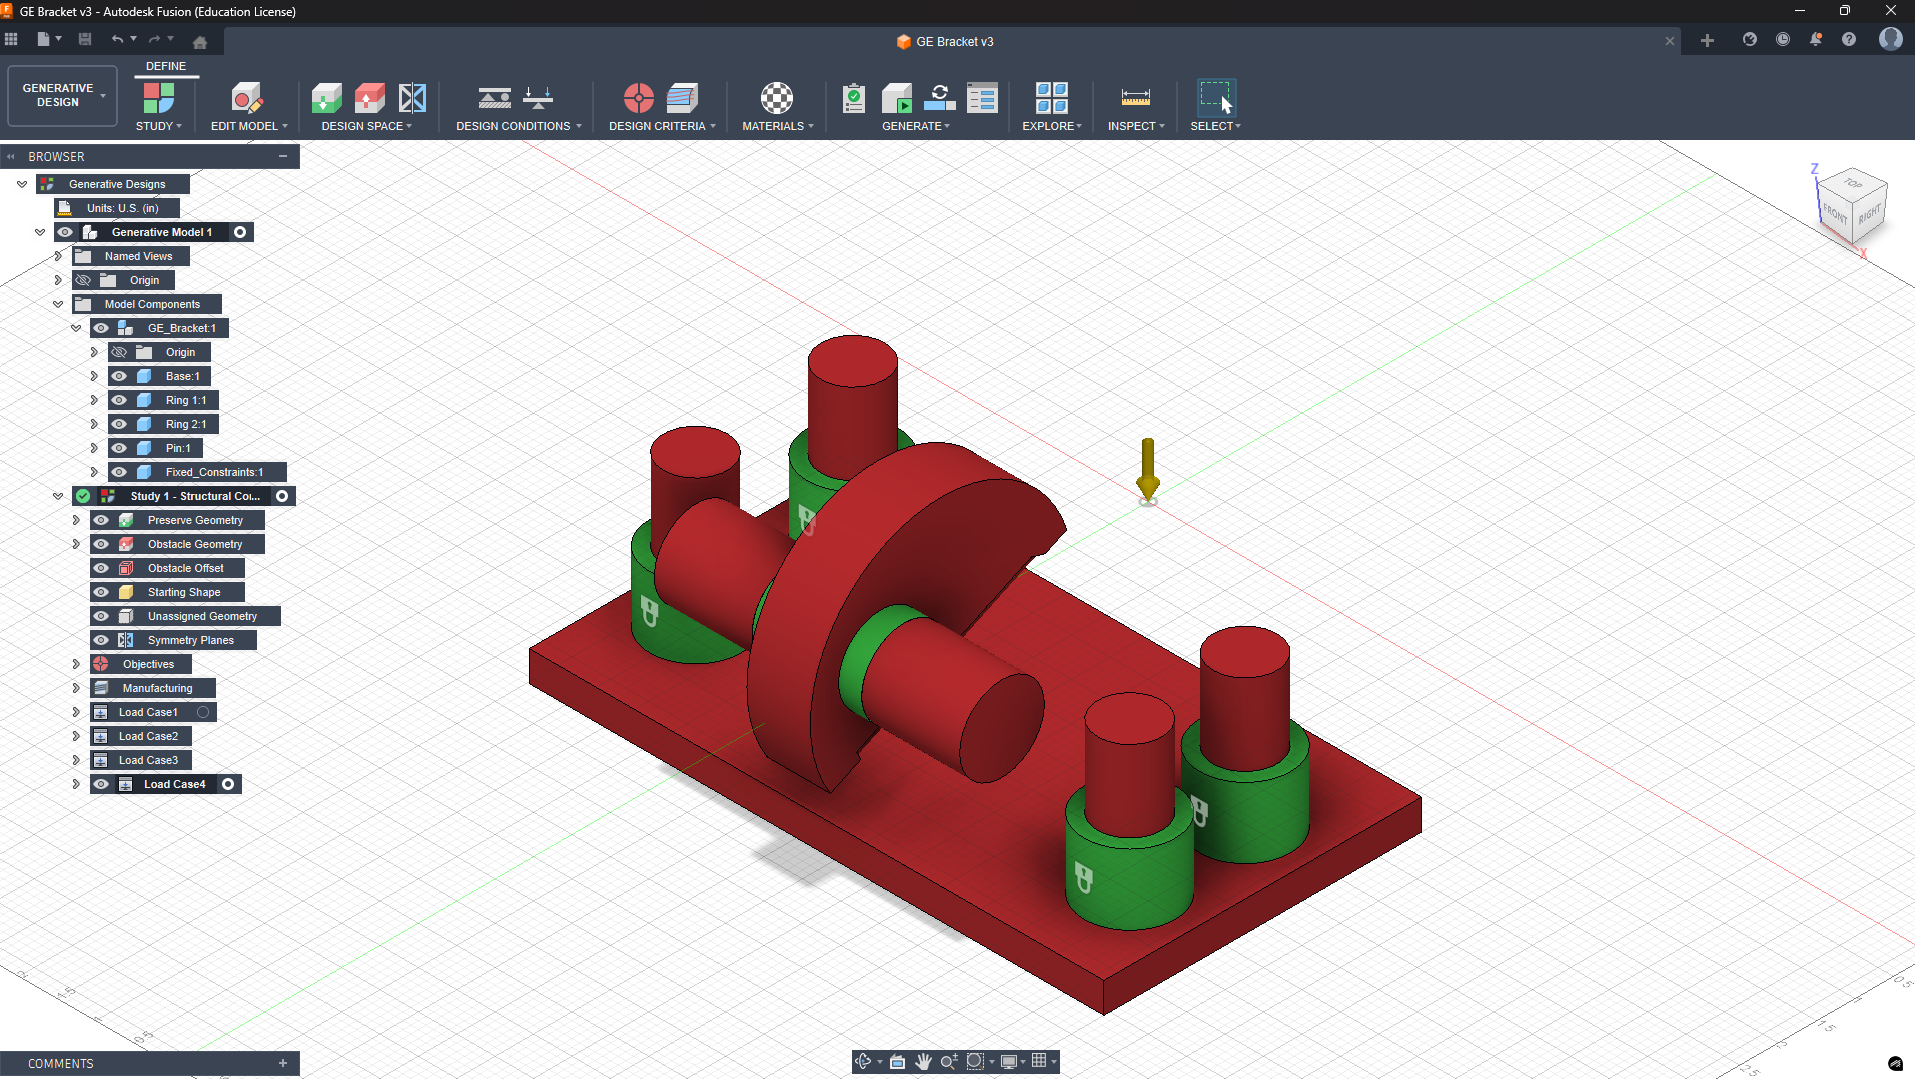This screenshot has width=1915, height=1079.
Task: Click the TOP face of the ViewCube
Action: (1853, 183)
